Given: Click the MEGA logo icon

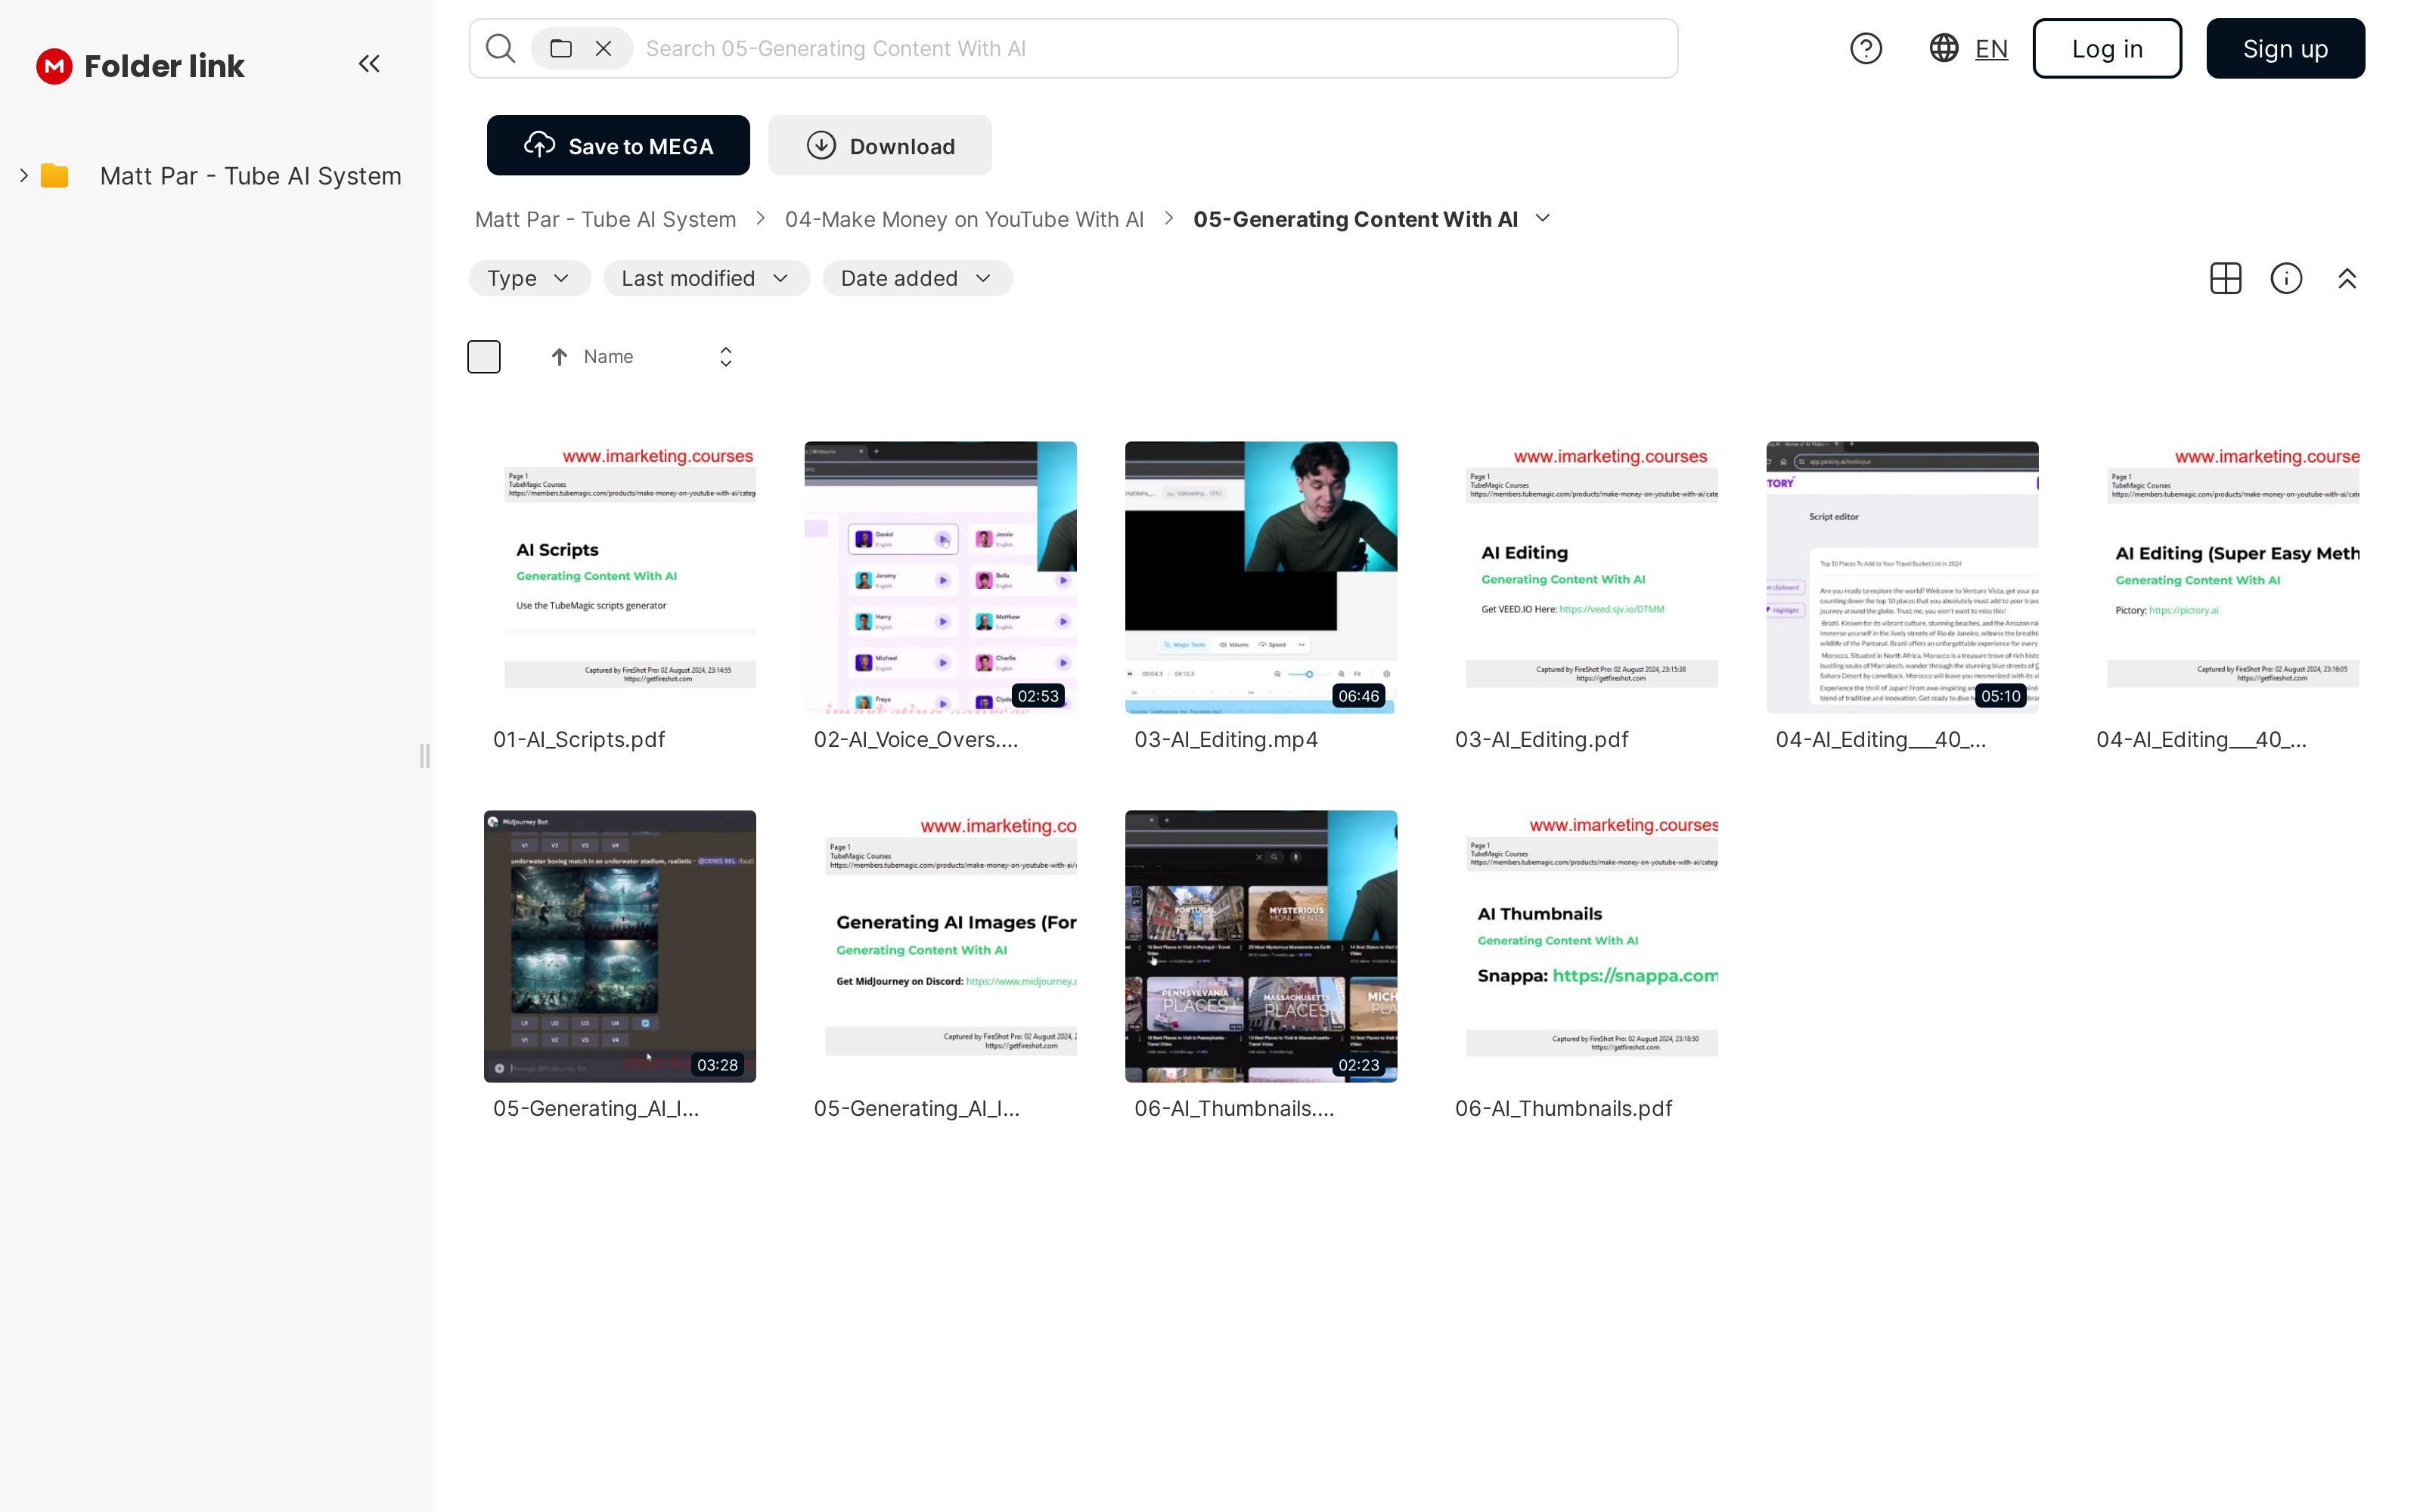Looking at the screenshot, I should (54, 66).
